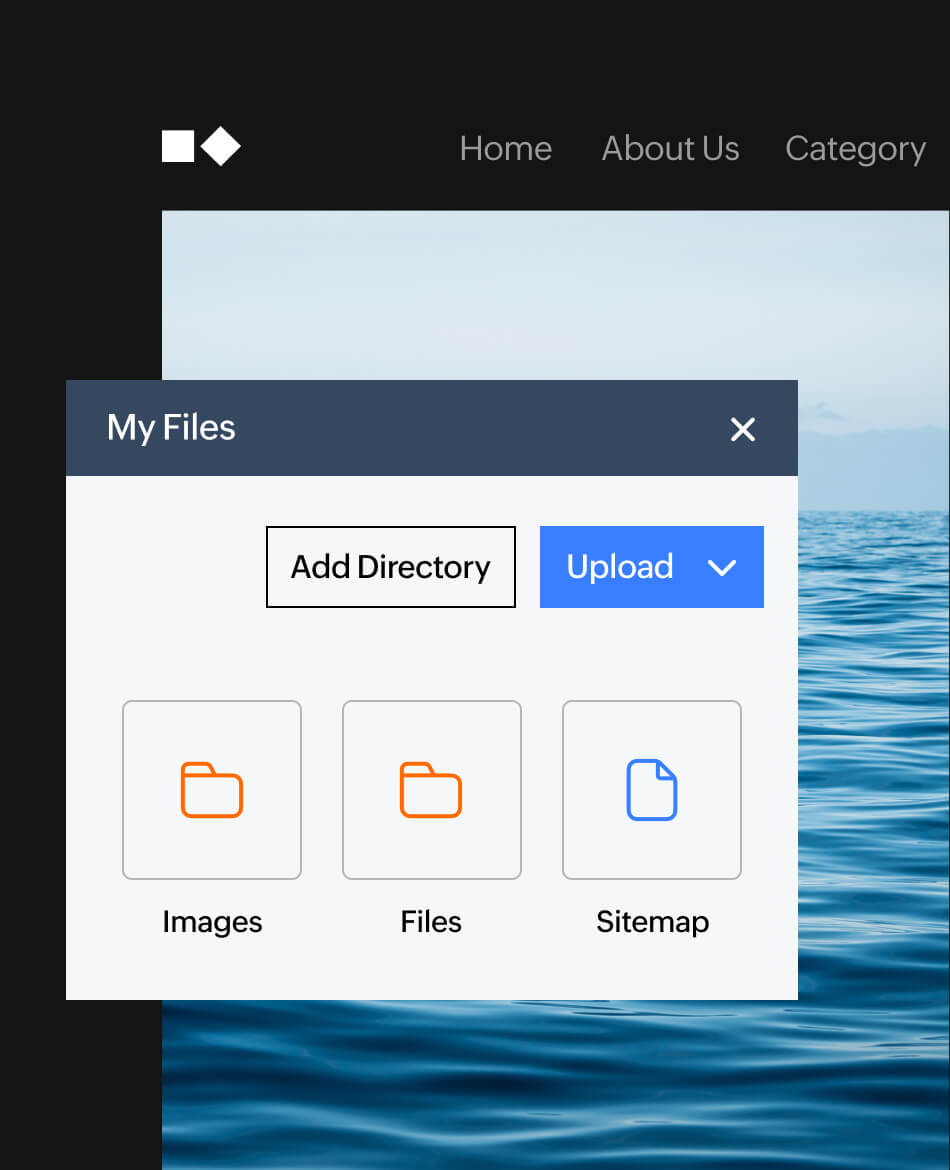Expand the Upload dropdown chevron
The width and height of the screenshot is (950, 1170).
(x=722, y=567)
